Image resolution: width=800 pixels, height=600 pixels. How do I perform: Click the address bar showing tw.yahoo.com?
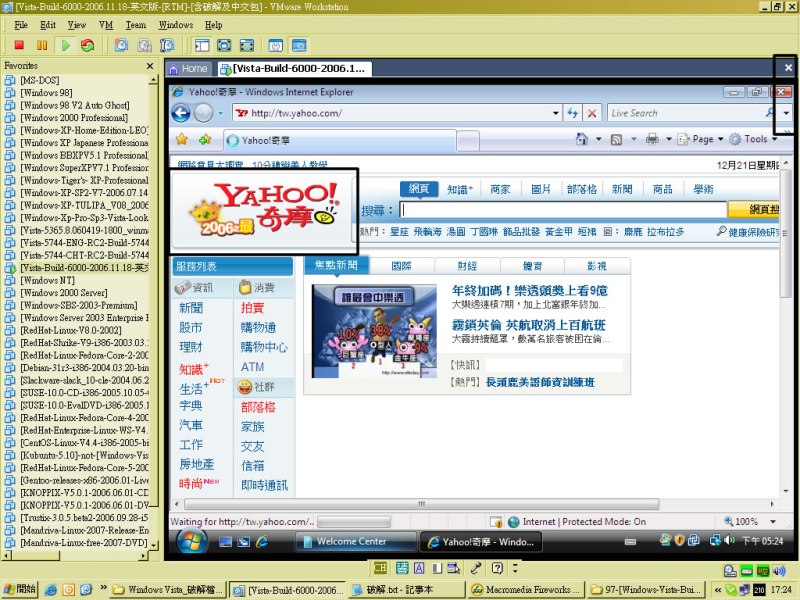point(393,113)
